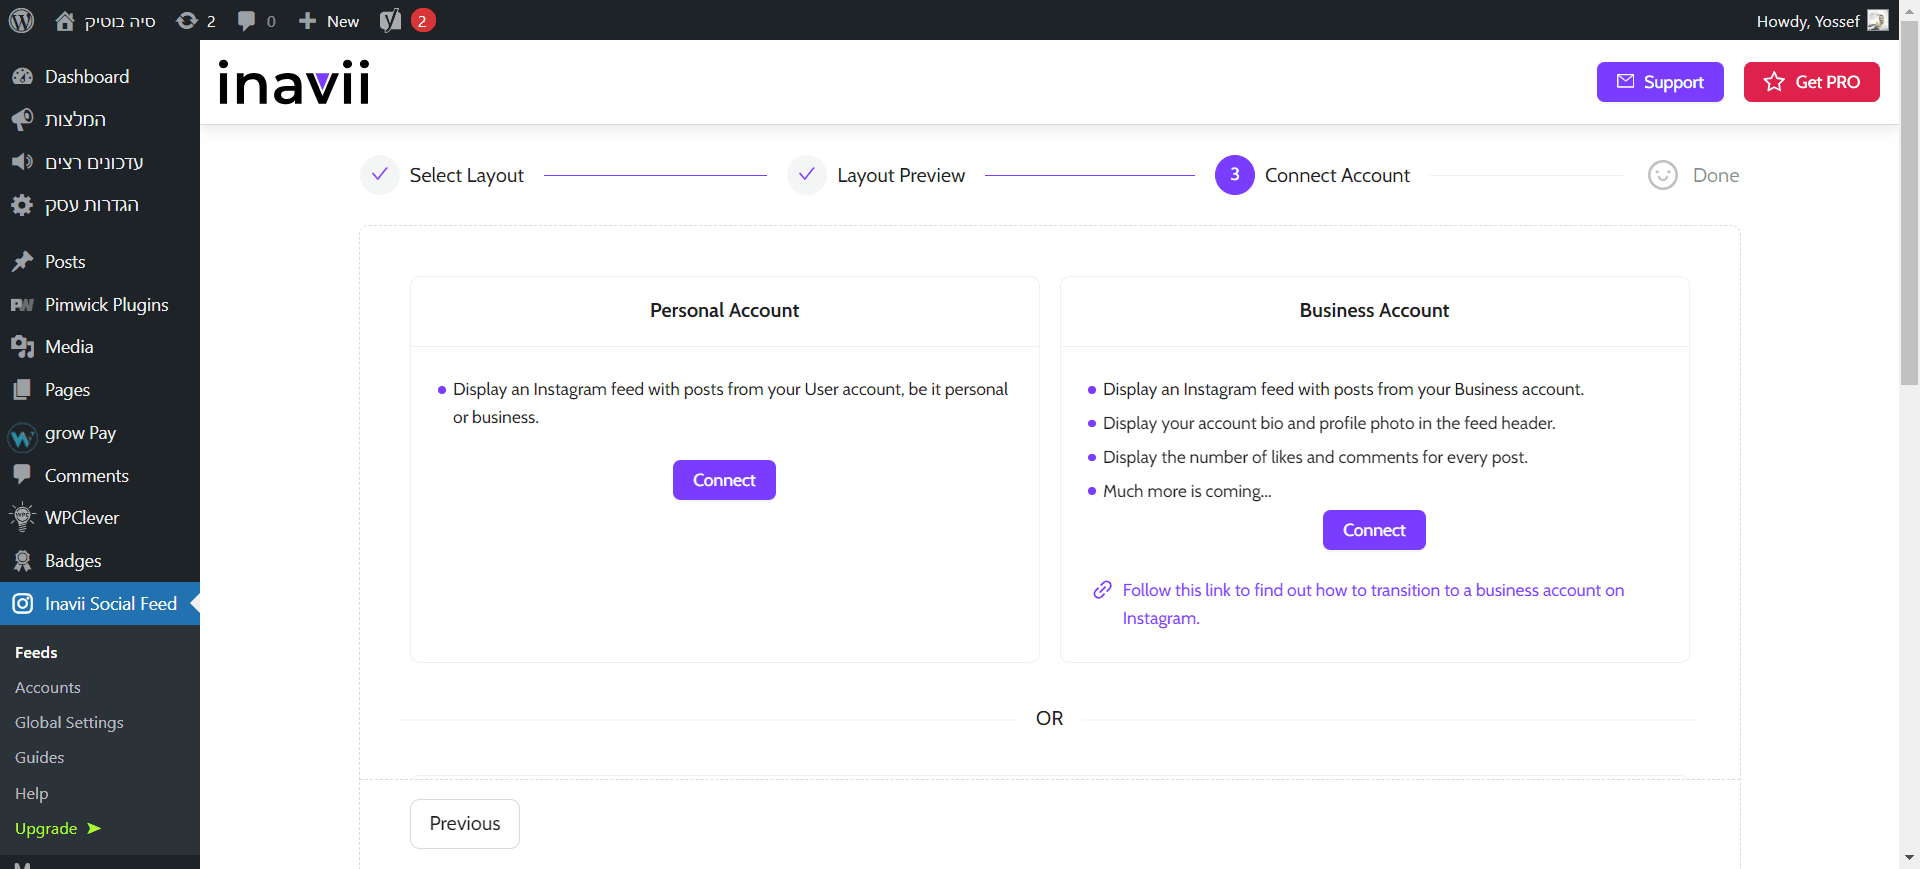Screen dimensions: 1920x869
Task: Open the Pimwick Plugins menu item
Action: click(100, 305)
